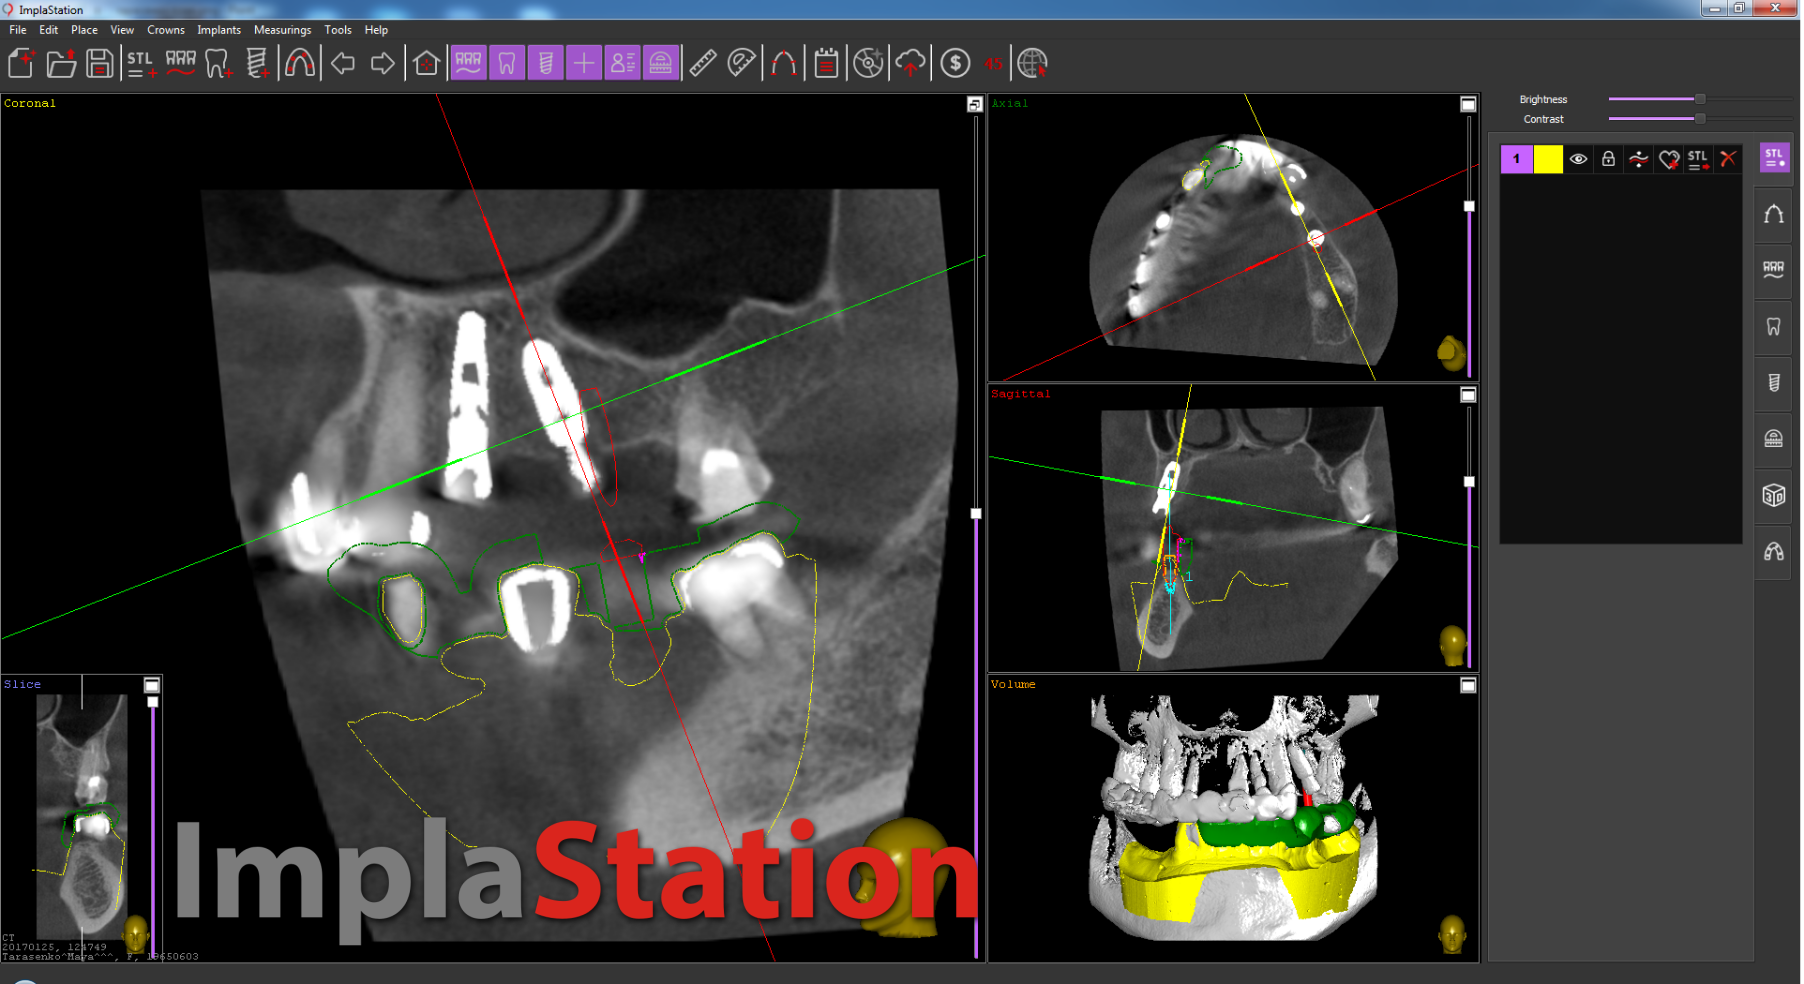
Task: Restore the Coronal view pane
Action: (975, 104)
